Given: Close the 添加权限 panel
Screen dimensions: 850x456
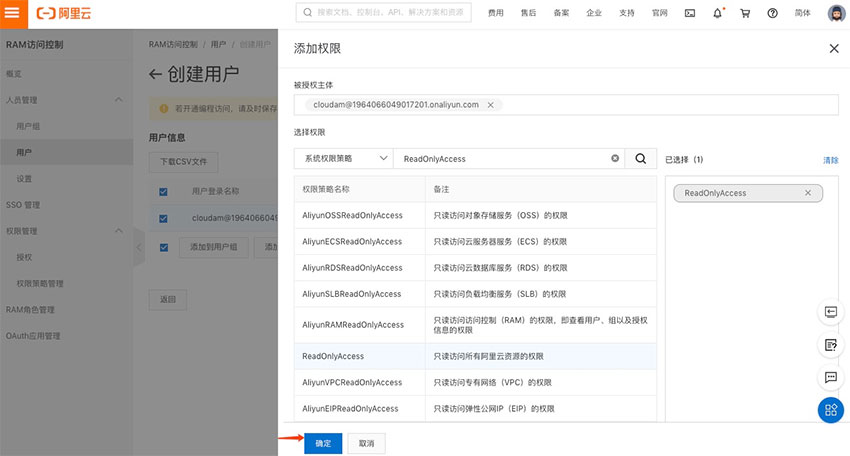Looking at the screenshot, I should coord(834,49).
